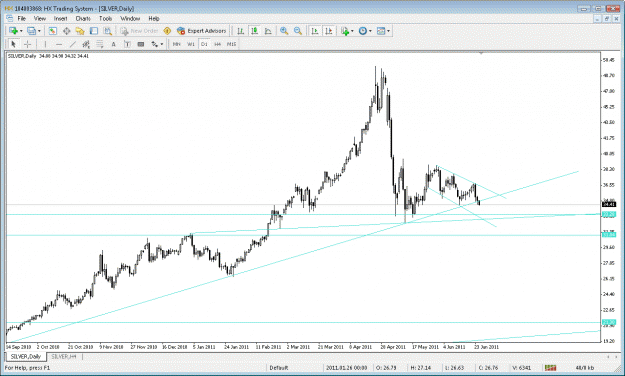Click the Default profile status bar entry
The image size is (625, 376).
[279, 368]
